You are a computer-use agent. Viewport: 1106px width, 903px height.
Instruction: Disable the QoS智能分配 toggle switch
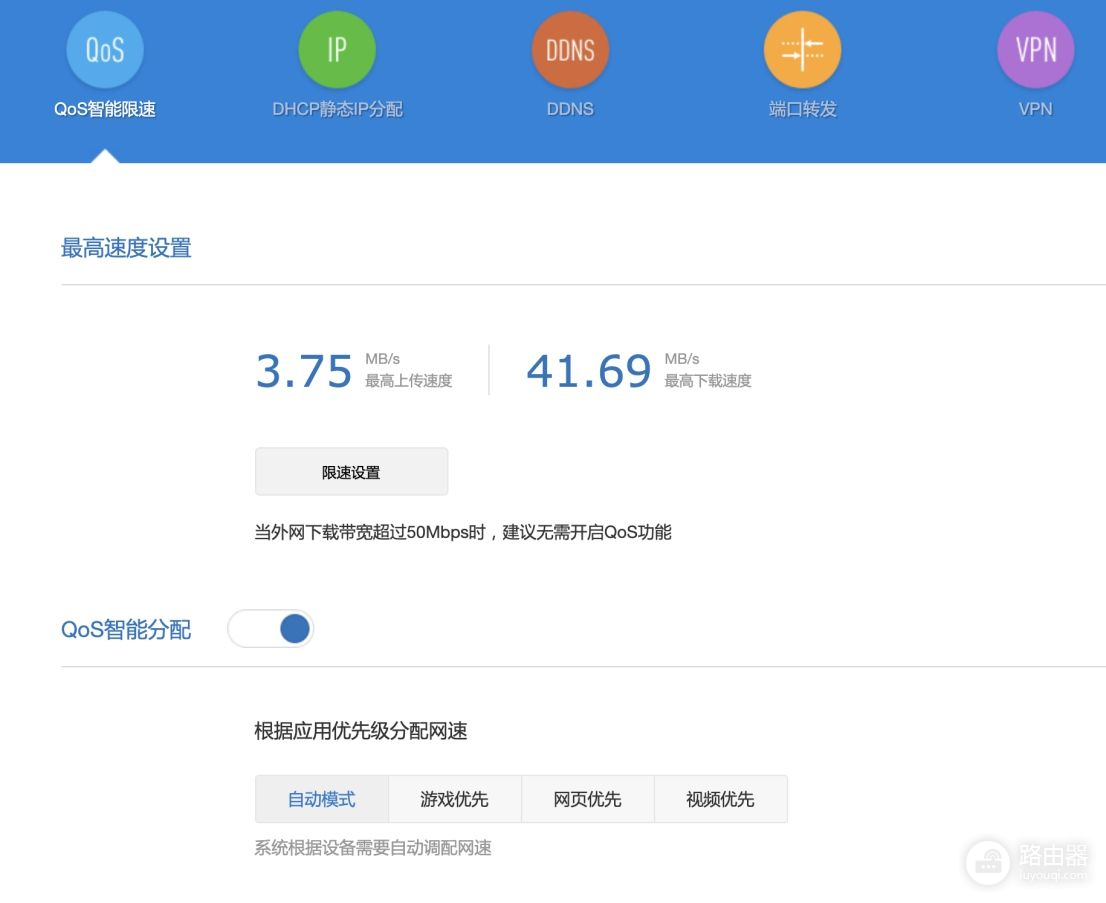tap(271, 629)
